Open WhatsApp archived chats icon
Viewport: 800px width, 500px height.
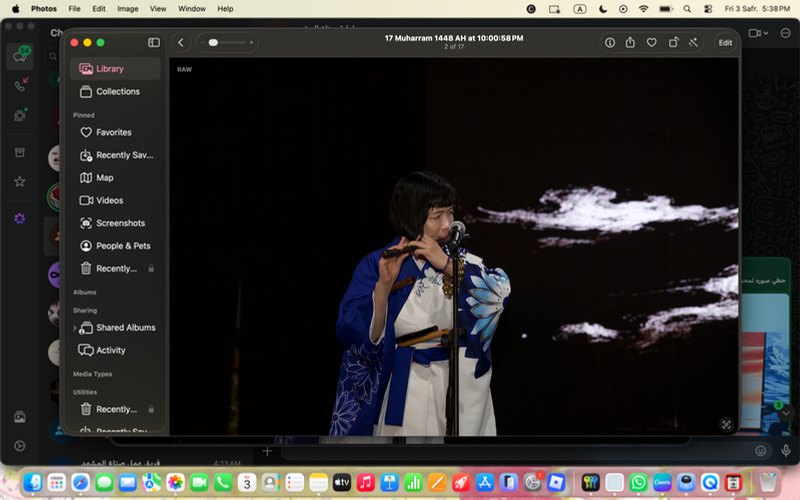(x=20, y=152)
